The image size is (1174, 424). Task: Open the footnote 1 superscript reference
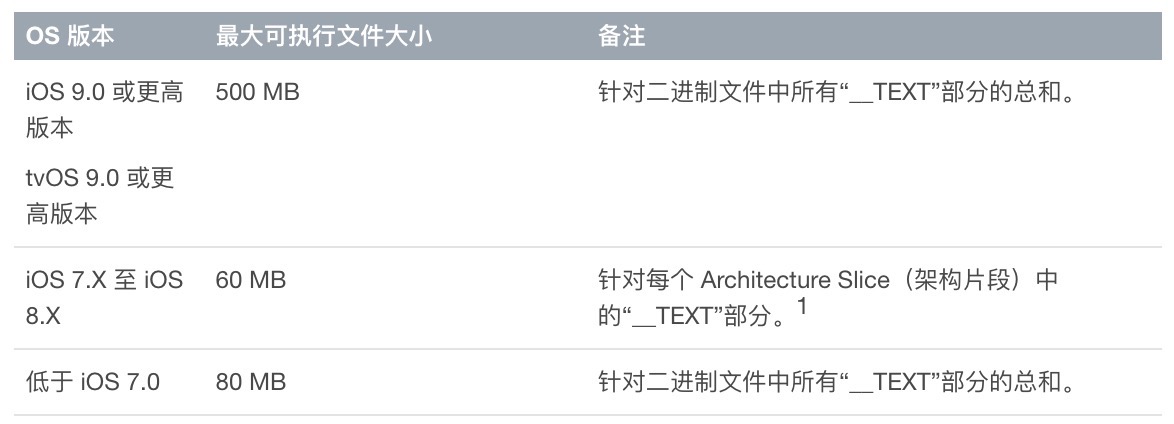[x=801, y=310]
